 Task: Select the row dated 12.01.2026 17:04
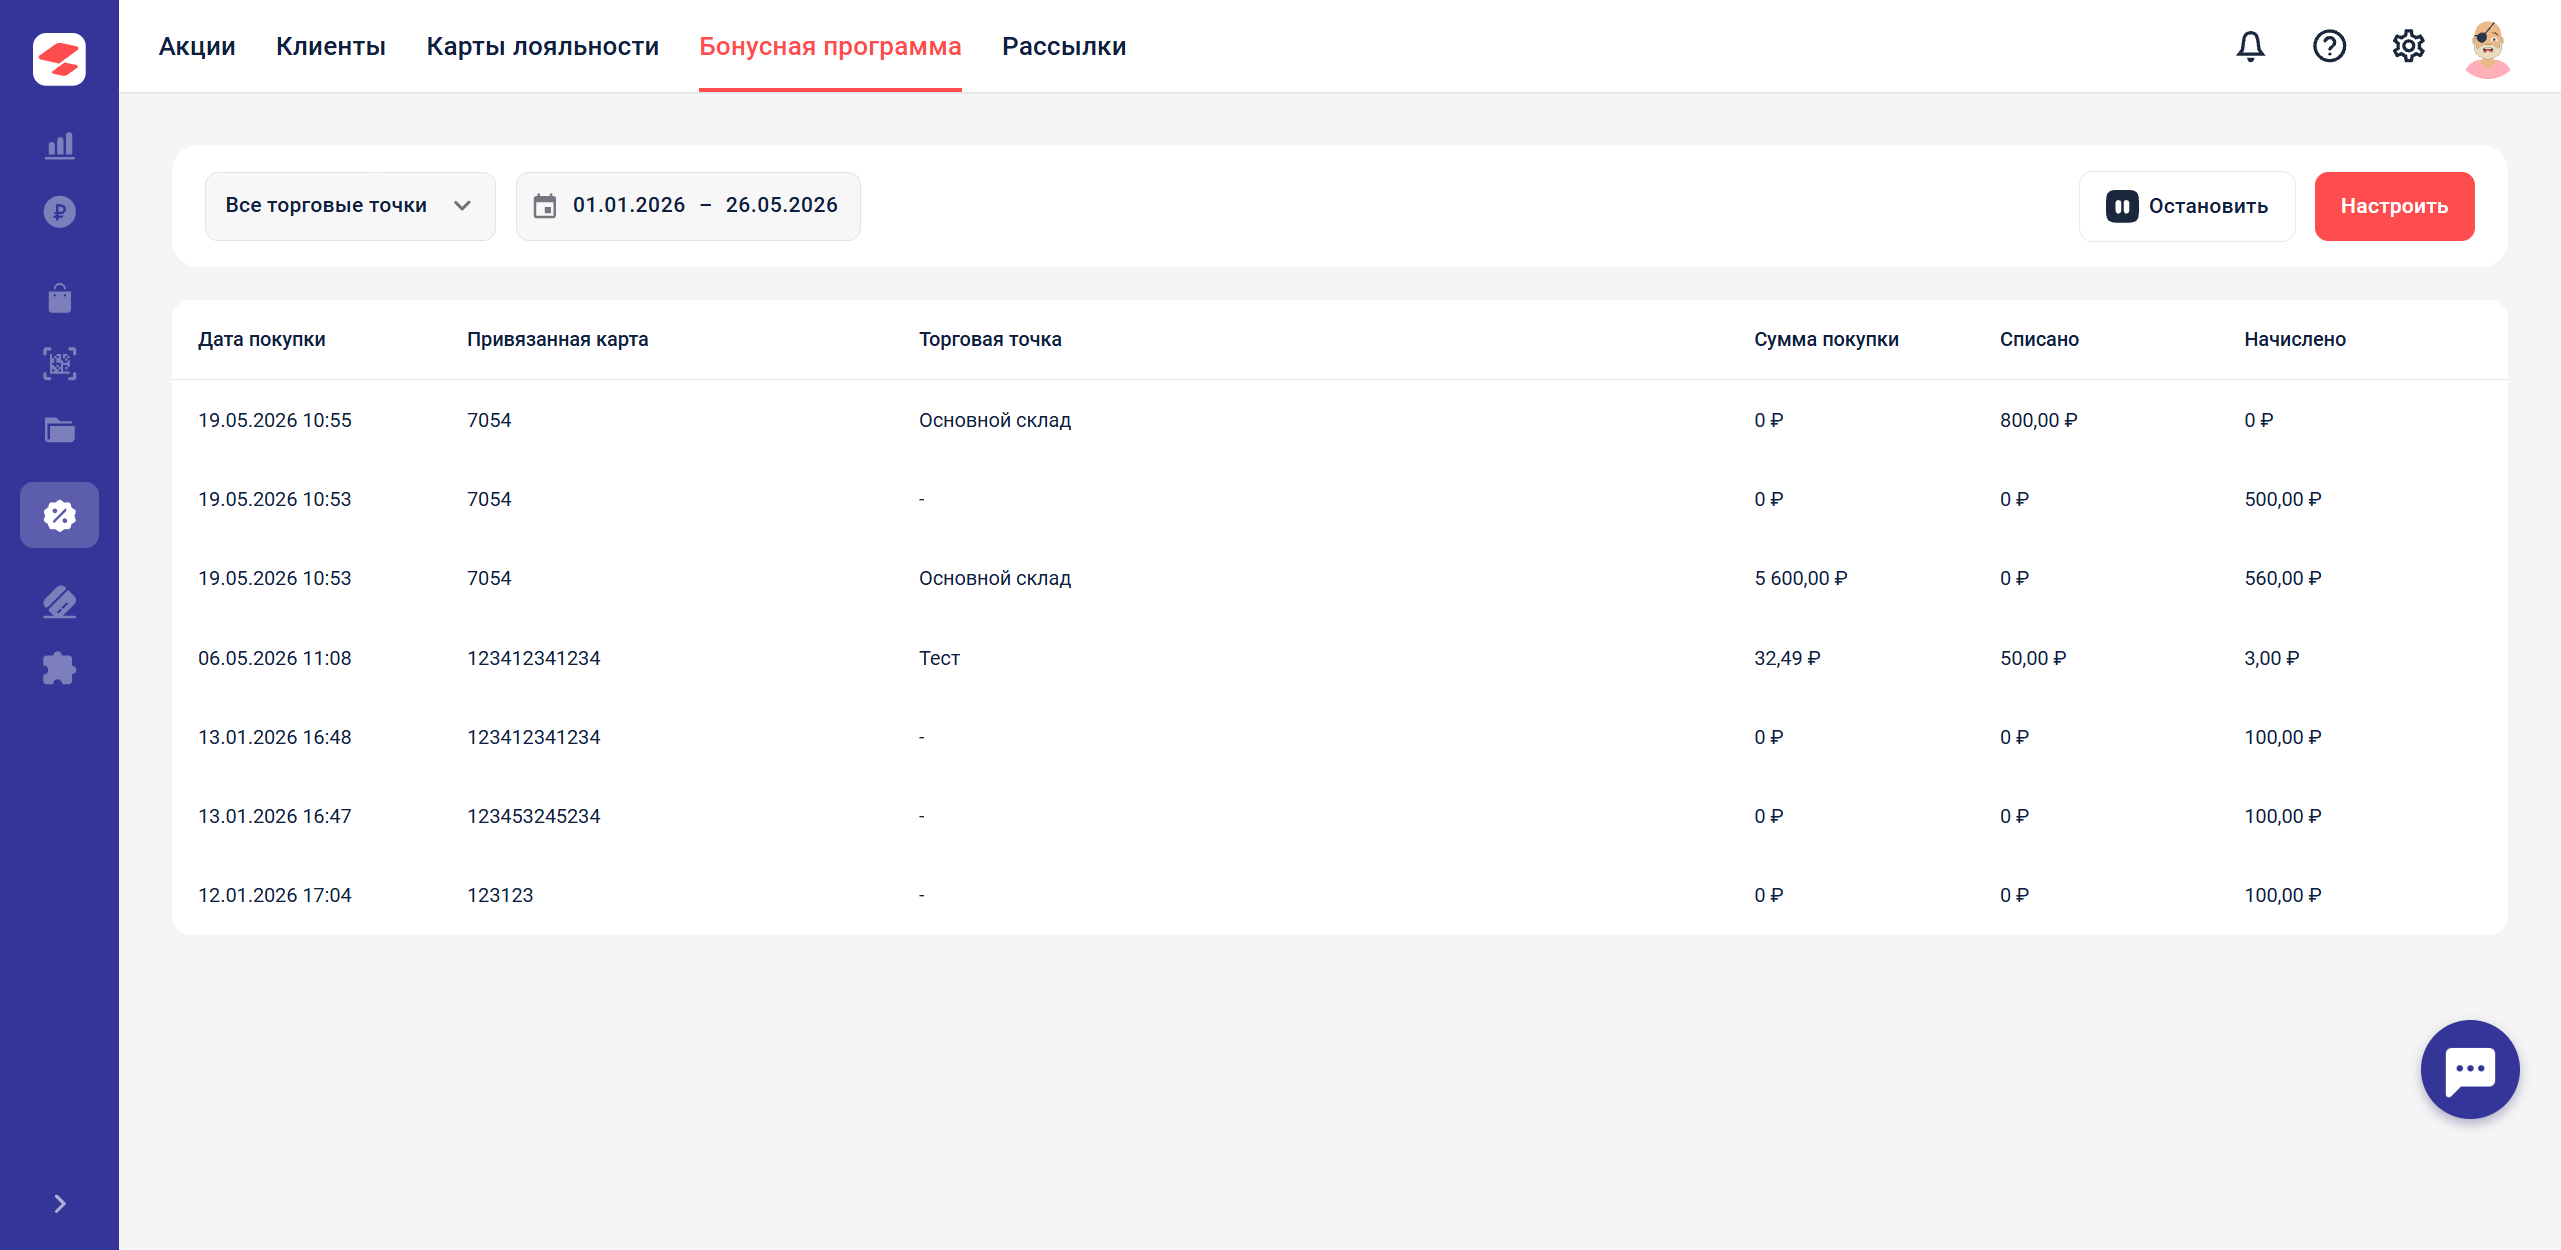pyautogui.click(x=1339, y=895)
